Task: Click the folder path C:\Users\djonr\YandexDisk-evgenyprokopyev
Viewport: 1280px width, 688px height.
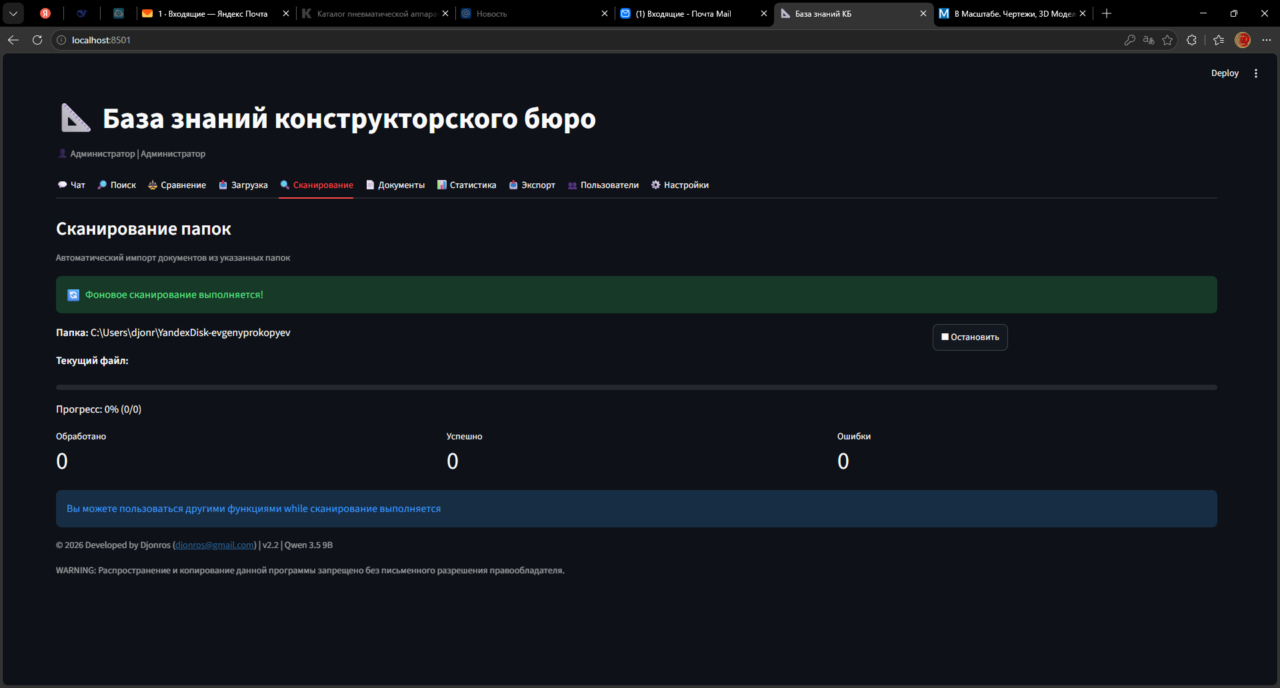Action: (191, 332)
